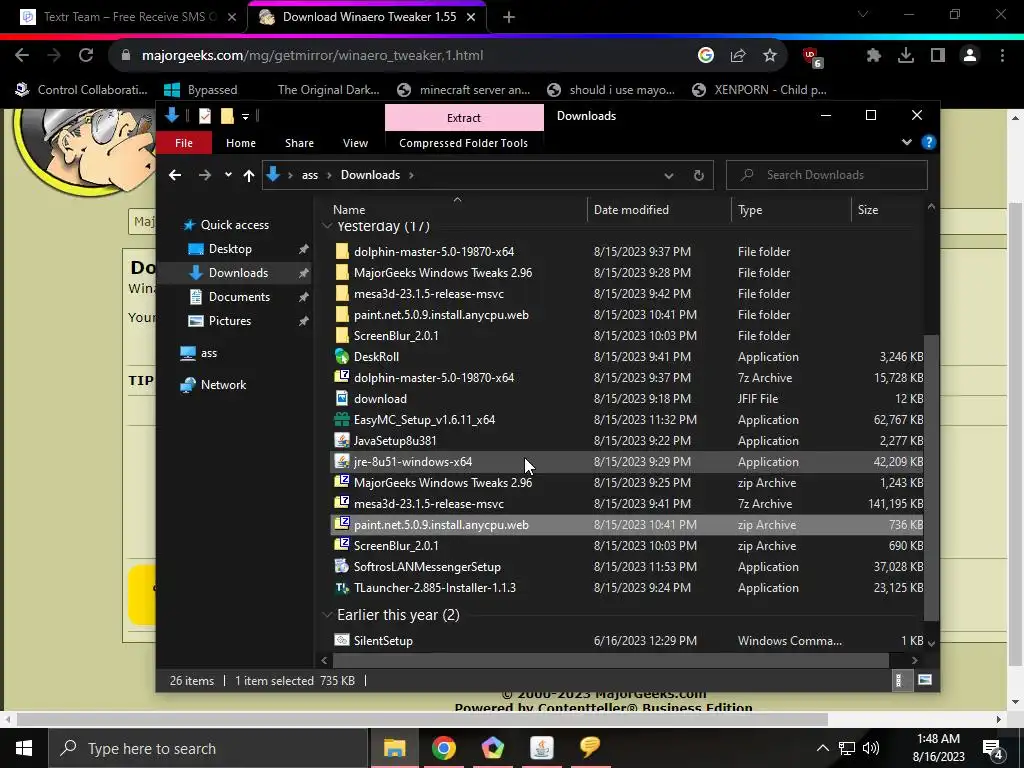
Task: Open the View ribbon tab
Action: (355, 143)
